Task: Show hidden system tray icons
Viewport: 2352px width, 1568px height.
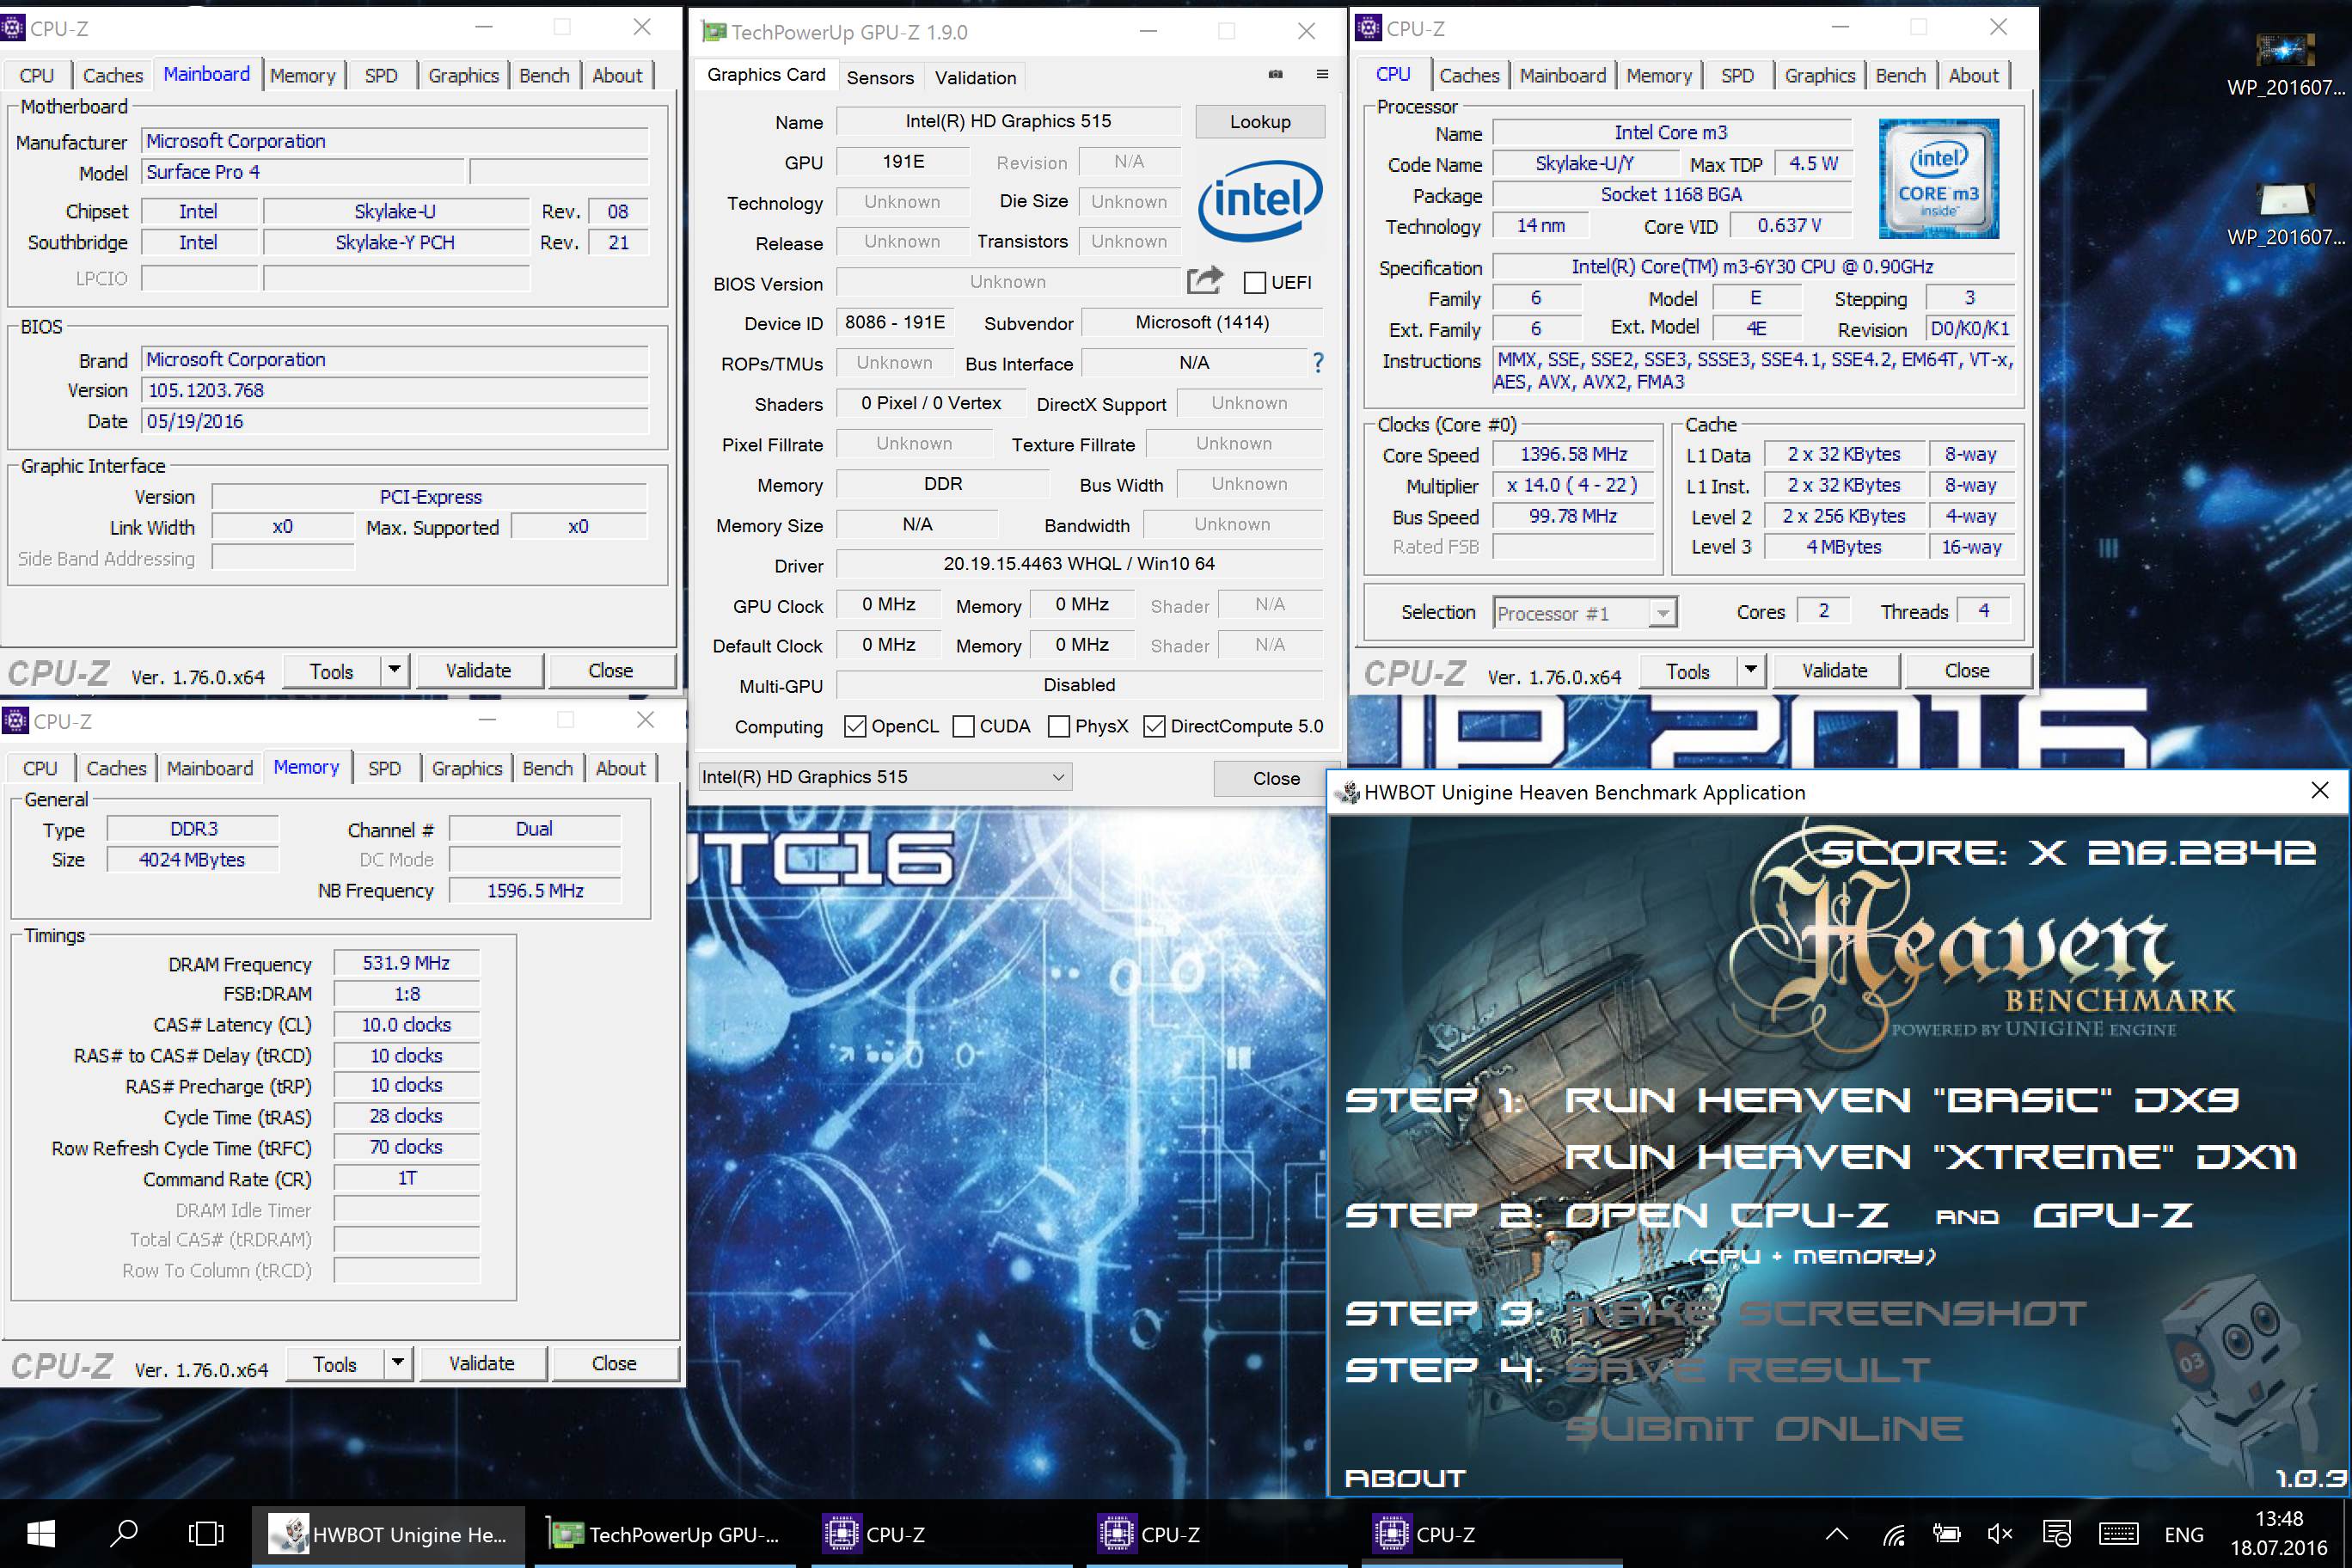Action: pyautogui.click(x=1837, y=1534)
